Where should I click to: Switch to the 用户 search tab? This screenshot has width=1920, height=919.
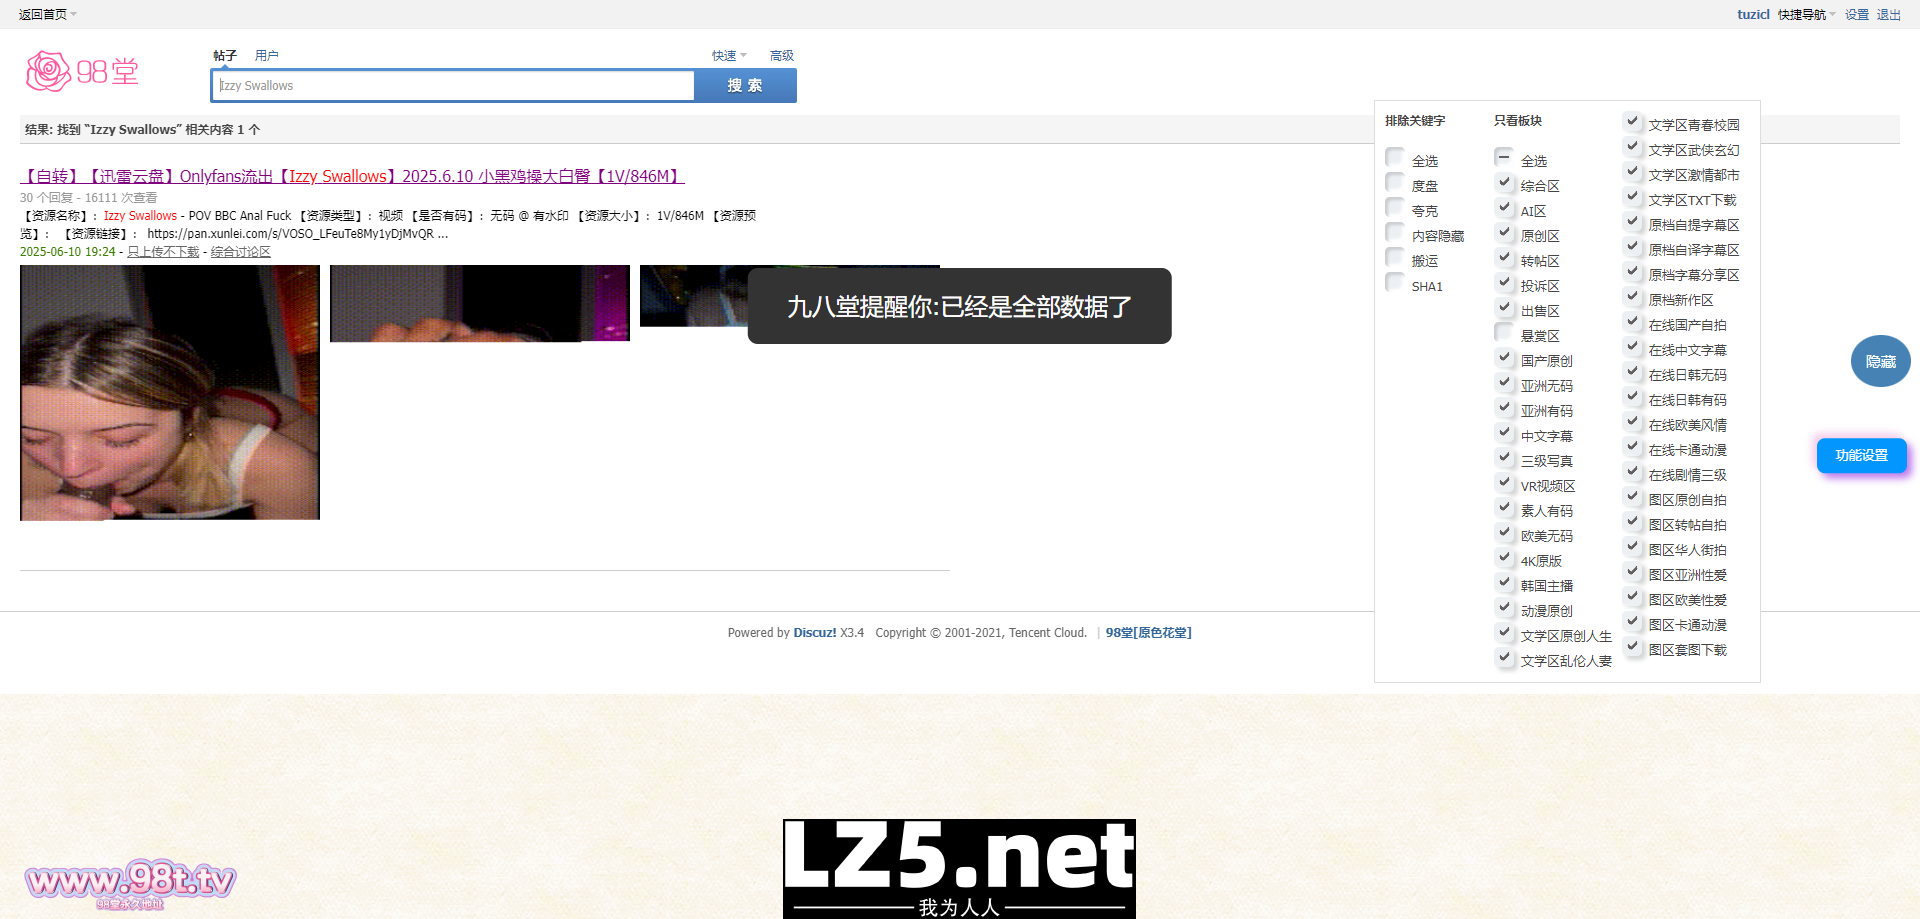266,56
